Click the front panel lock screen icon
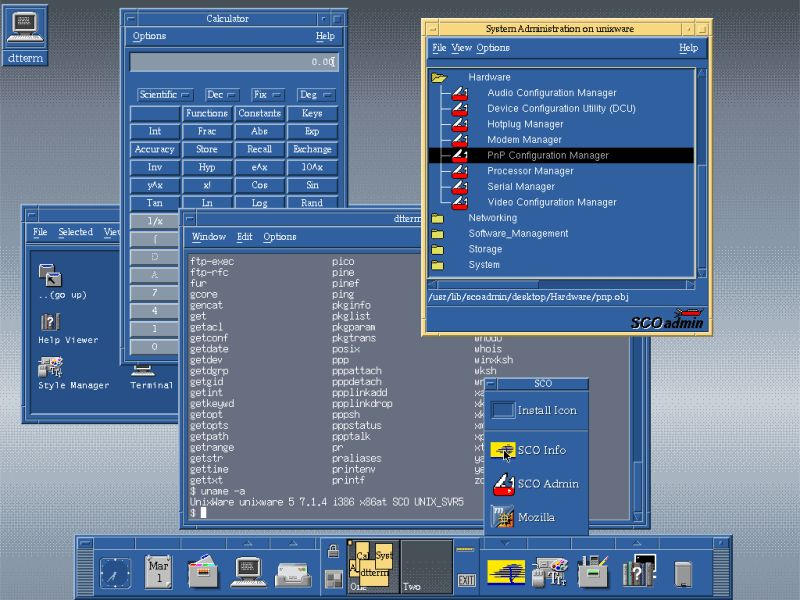Image resolution: width=800 pixels, height=600 pixels. tap(333, 551)
